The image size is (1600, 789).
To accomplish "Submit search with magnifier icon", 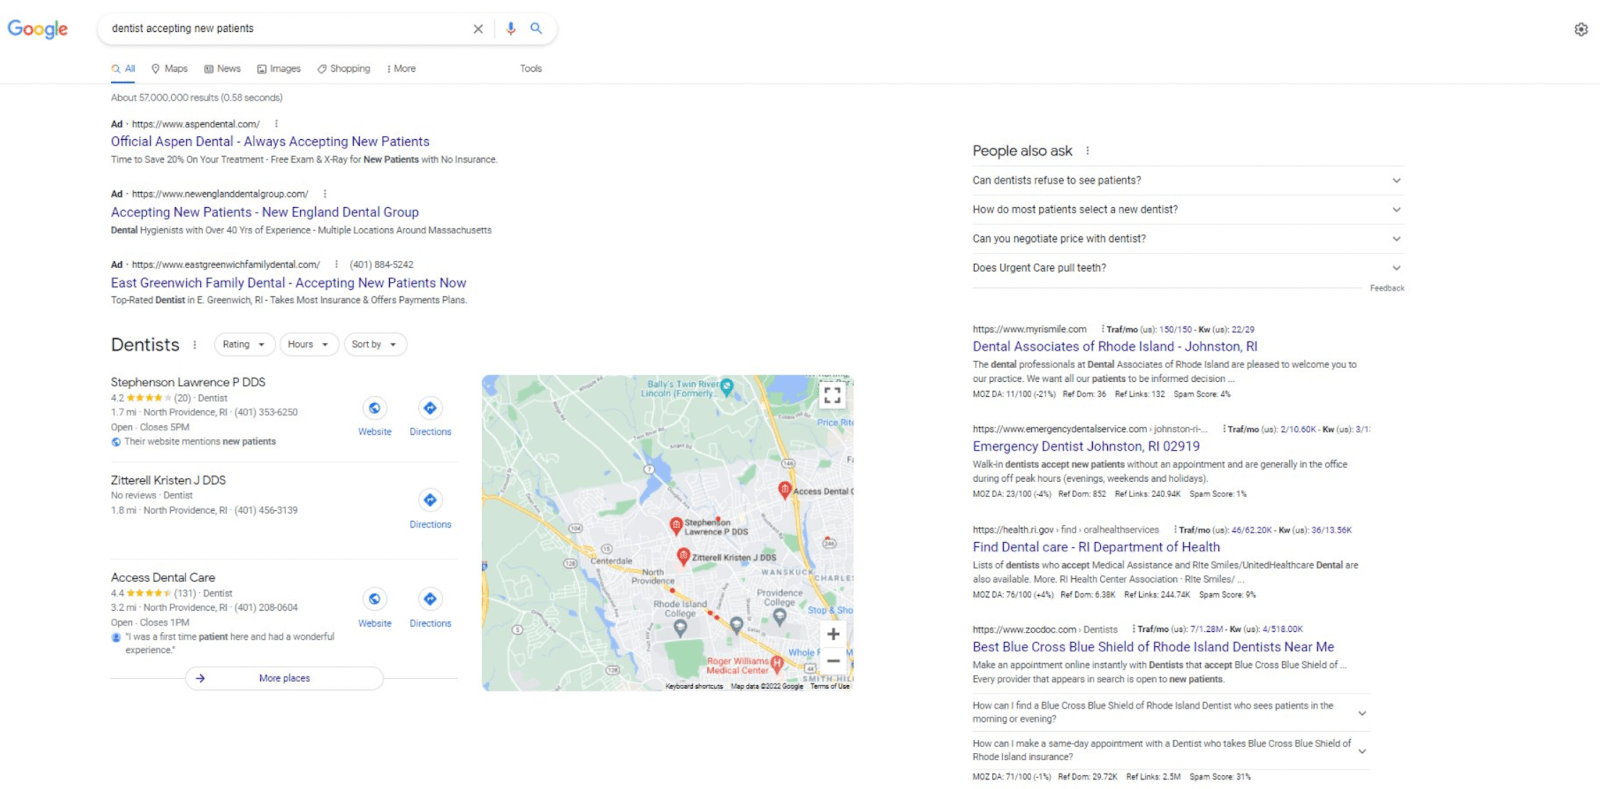I will [x=536, y=28].
